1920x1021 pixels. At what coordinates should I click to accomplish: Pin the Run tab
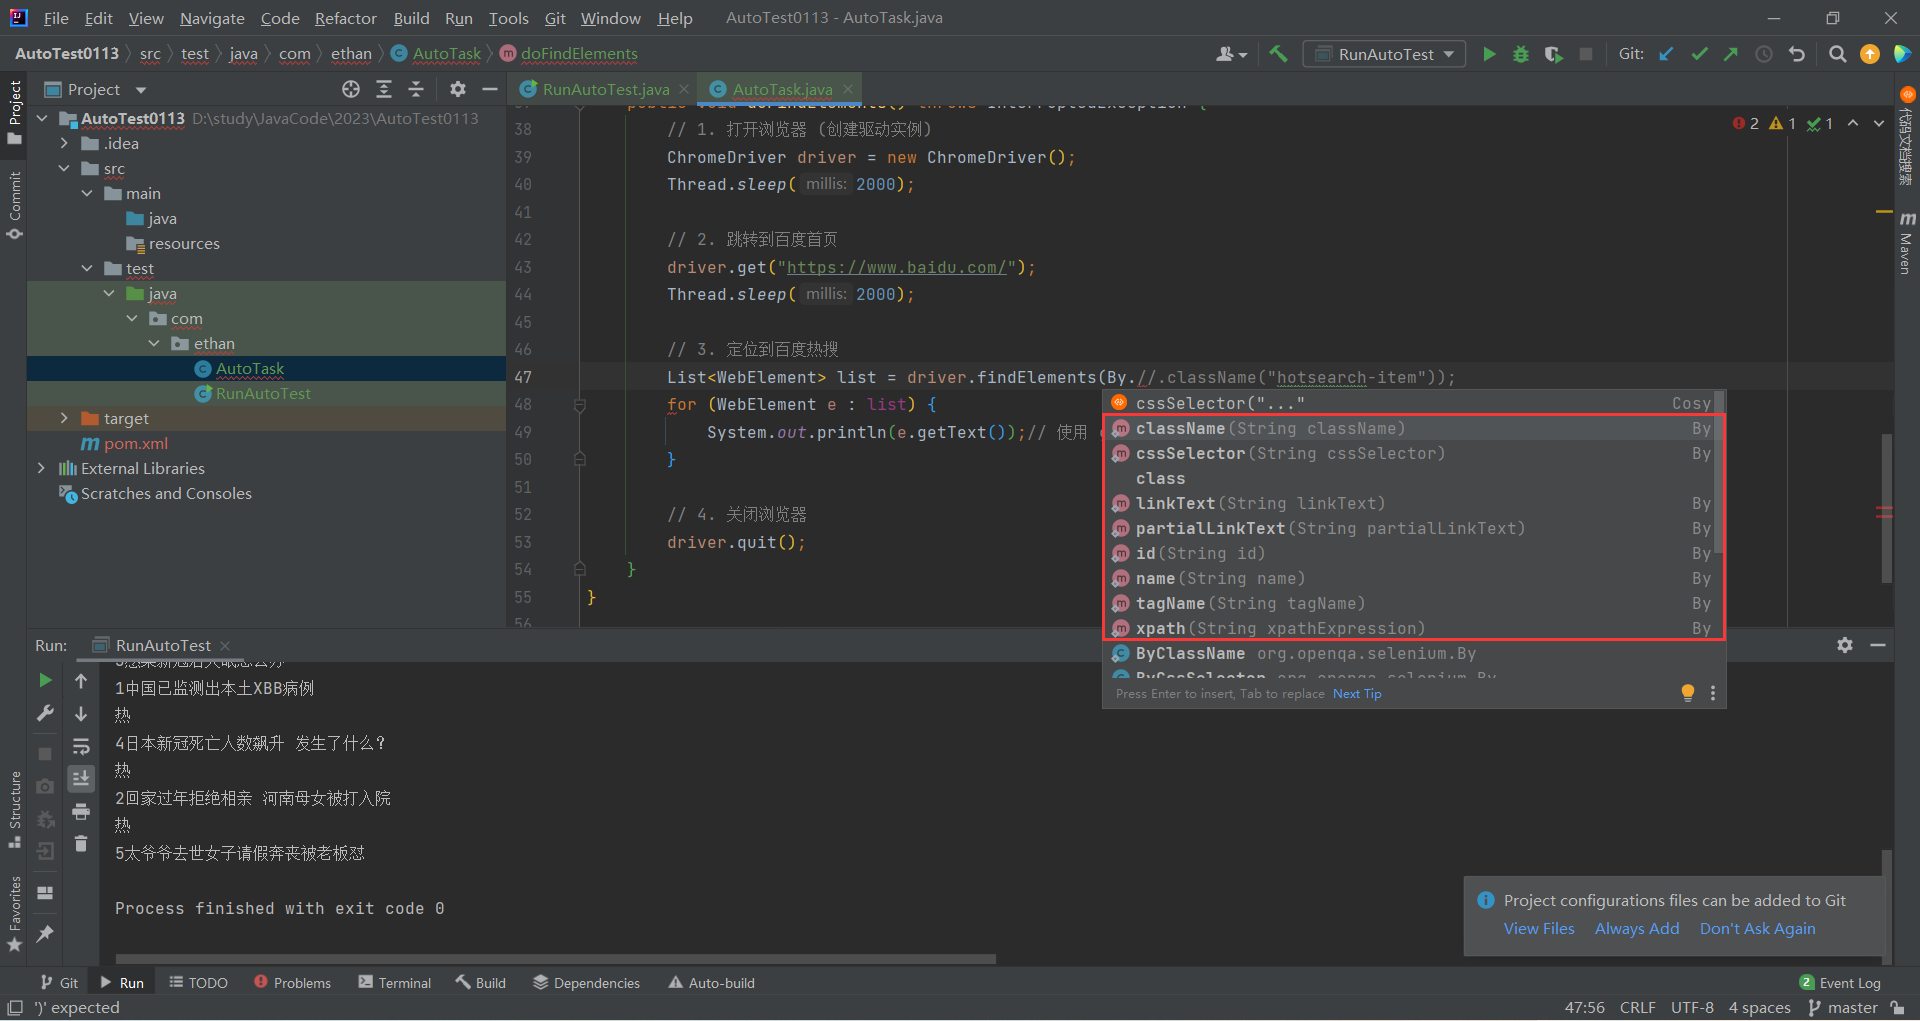pyautogui.click(x=45, y=933)
